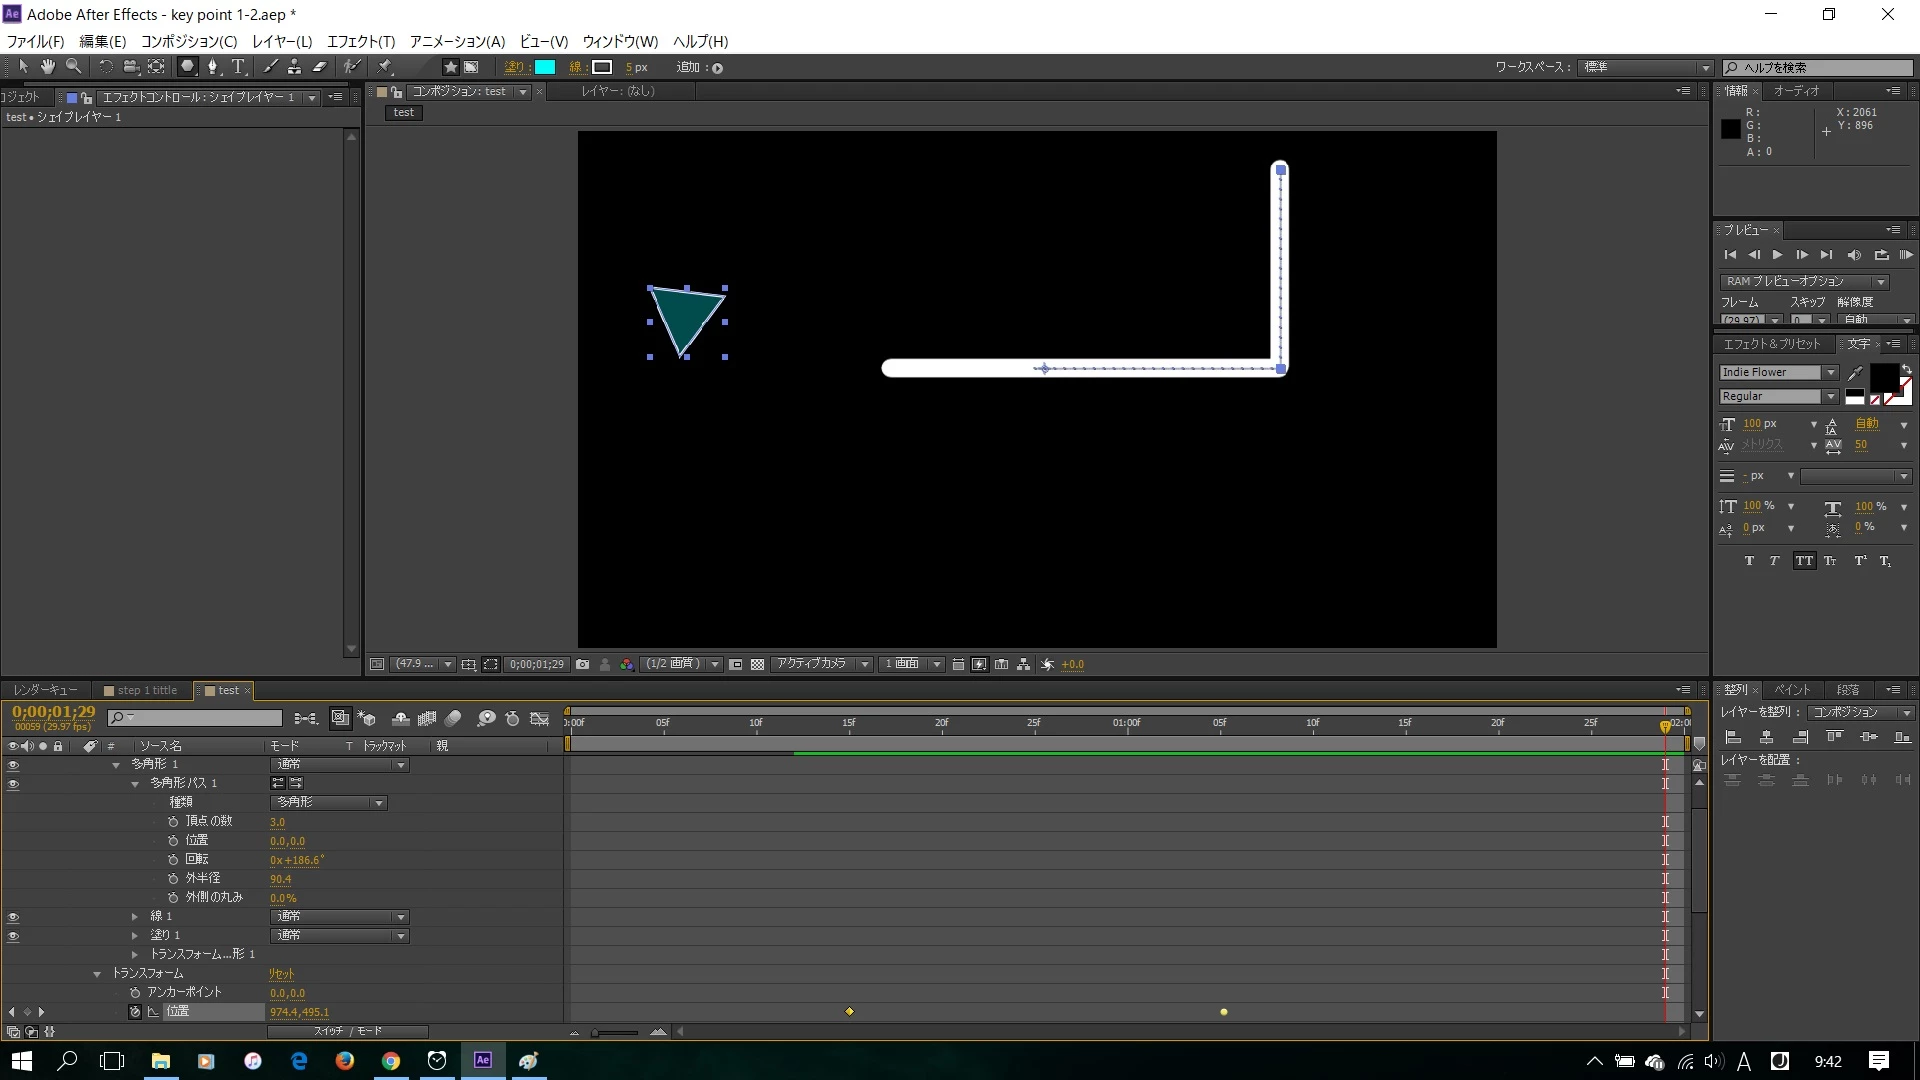Collapse the トランスフォーム group
The width and height of the screenshot is (1920, 1080).
97,974
